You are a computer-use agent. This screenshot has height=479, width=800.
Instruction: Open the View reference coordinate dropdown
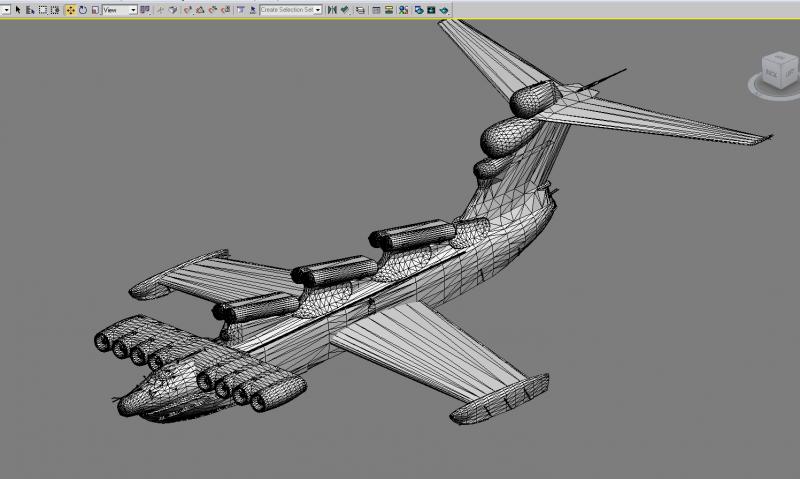pyautogui.click(x=120, y=10)
